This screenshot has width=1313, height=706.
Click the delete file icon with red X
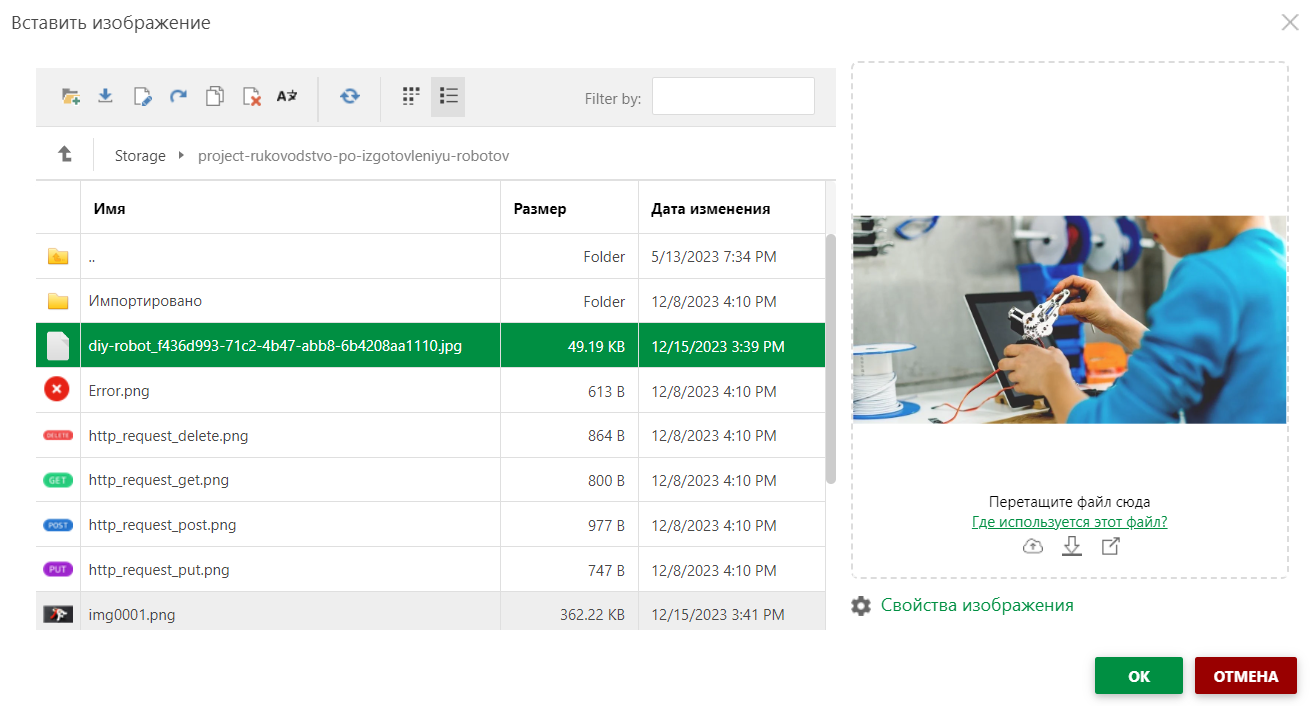point(251,96)
